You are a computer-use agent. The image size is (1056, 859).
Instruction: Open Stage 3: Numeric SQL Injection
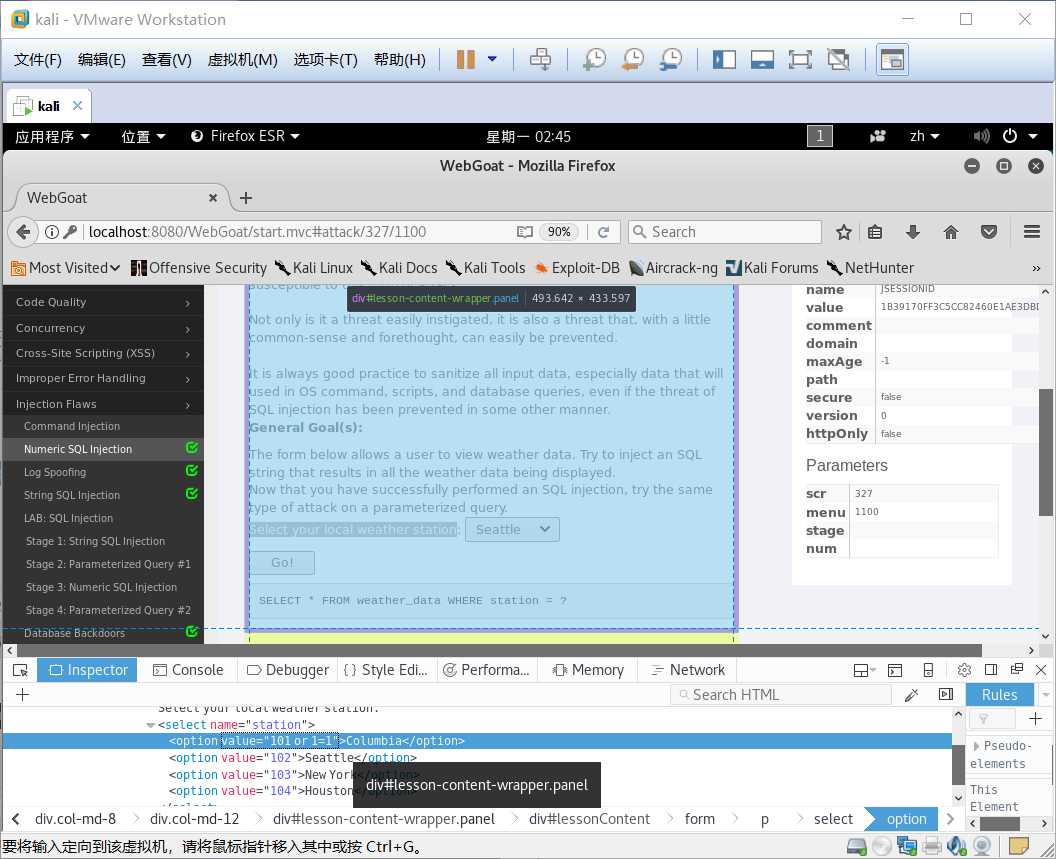pos(101,587)
